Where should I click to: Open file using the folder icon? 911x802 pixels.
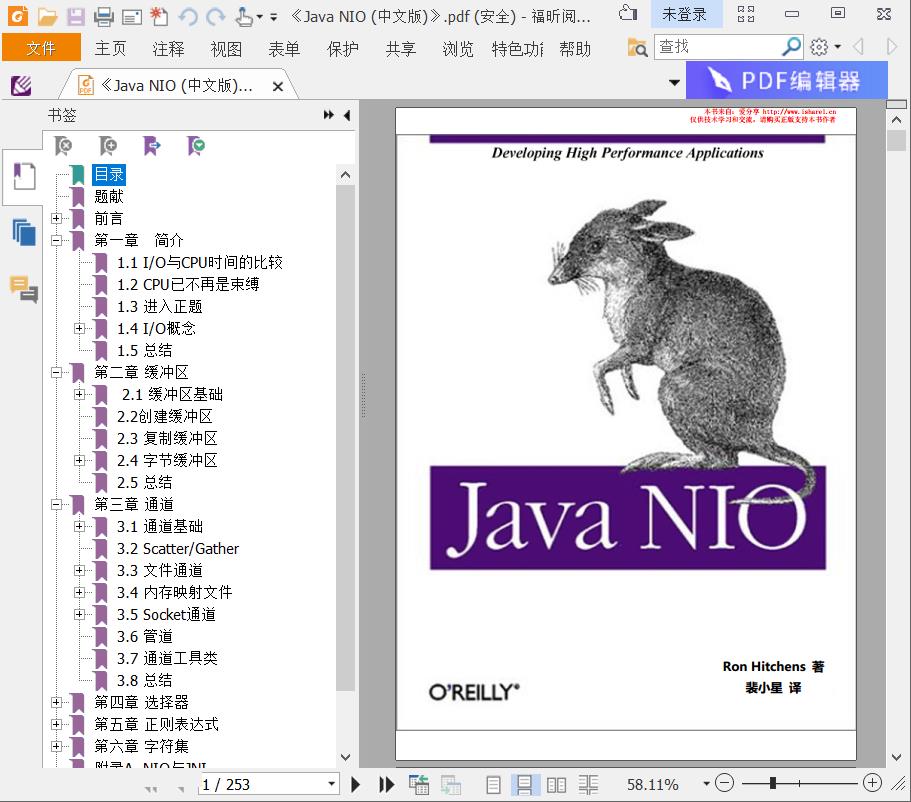point(47,16)
